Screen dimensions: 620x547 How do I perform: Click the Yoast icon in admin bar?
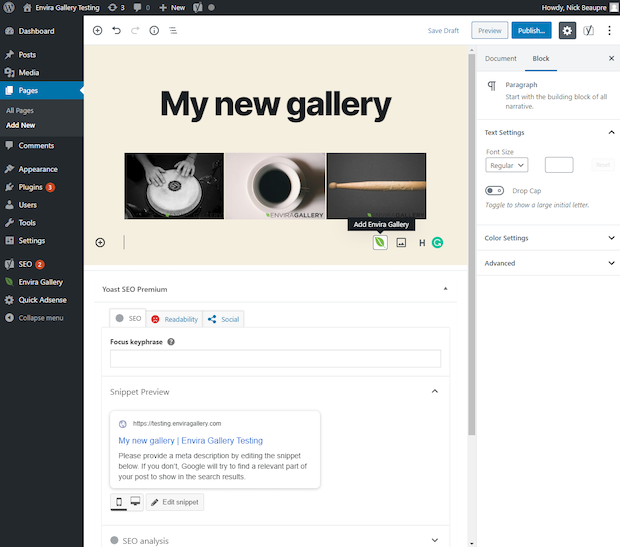[197, 8]
